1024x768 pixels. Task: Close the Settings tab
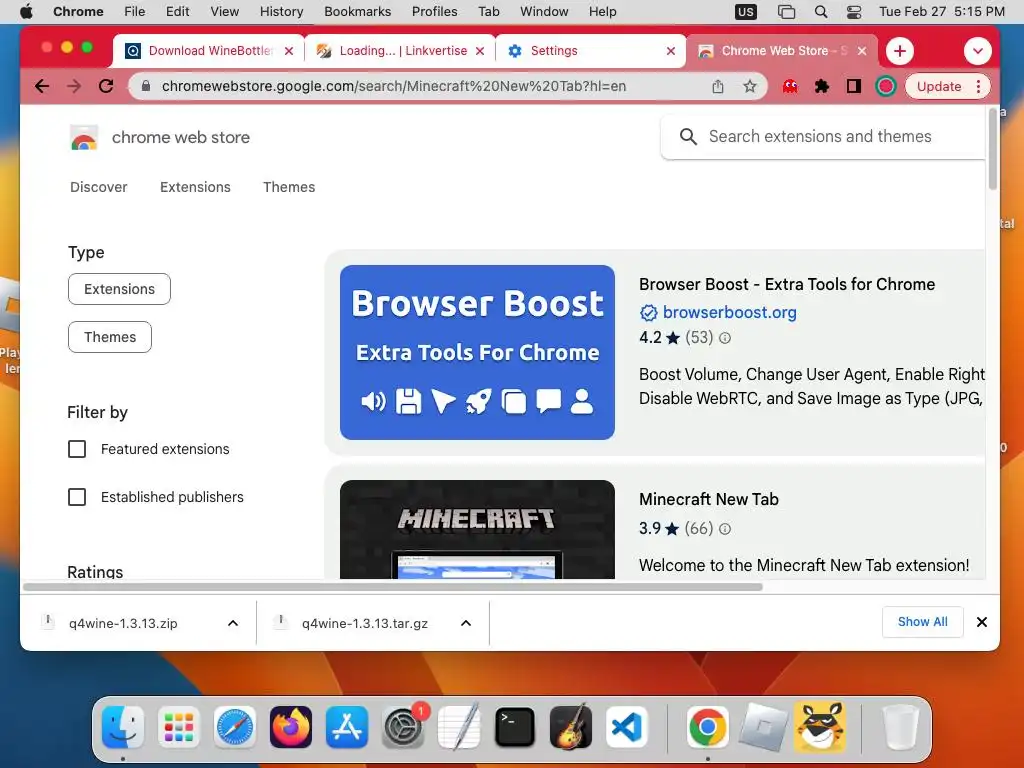pyautogui.click(x=671, y=51)
